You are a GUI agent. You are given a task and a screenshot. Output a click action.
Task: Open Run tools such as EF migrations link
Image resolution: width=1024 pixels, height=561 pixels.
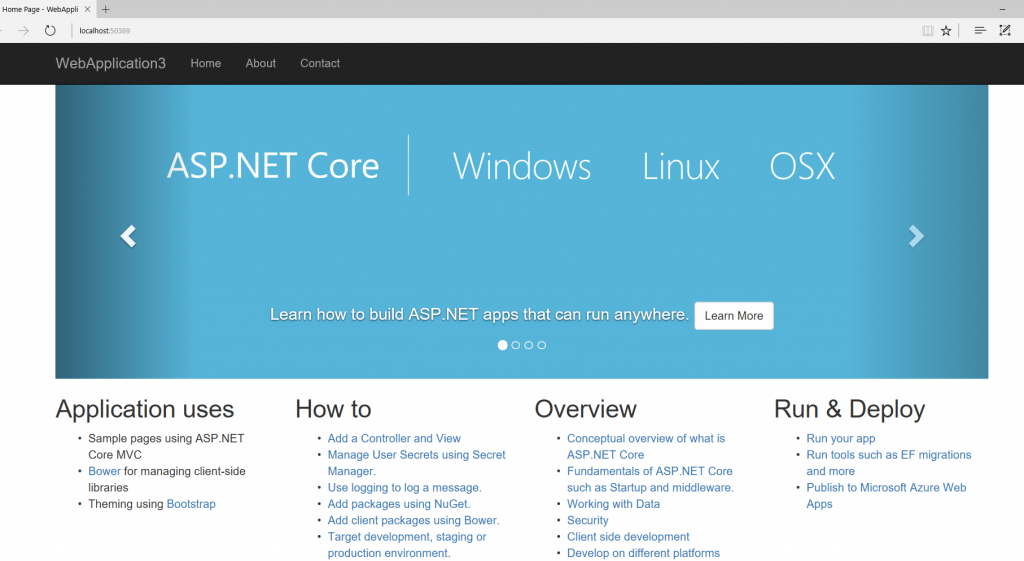pyautogui.click(x=888, y=462)
